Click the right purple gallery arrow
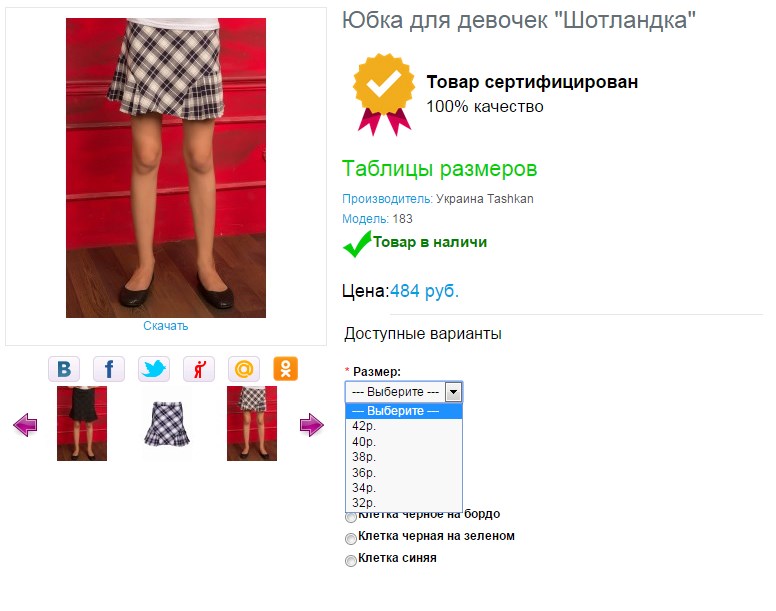 (x=311, y=425)
